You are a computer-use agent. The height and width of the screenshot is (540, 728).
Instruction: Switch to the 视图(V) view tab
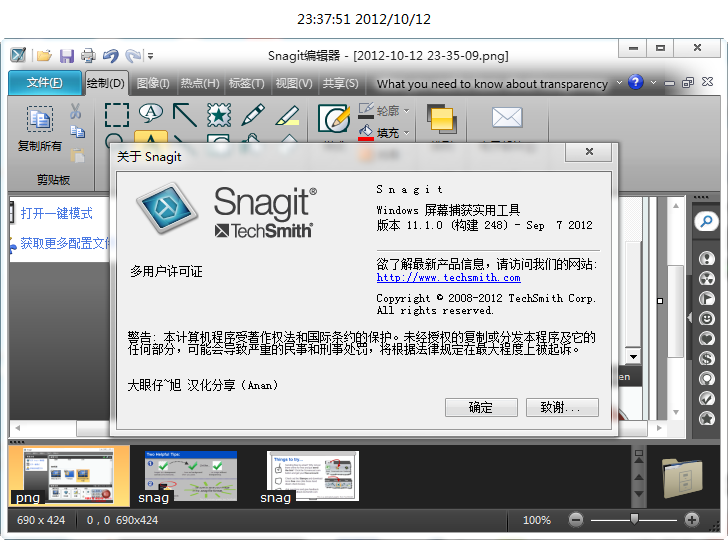(294, 84)
